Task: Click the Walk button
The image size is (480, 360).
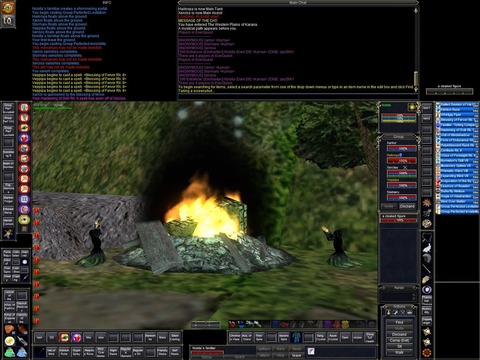Action: [x=399, y=352]
